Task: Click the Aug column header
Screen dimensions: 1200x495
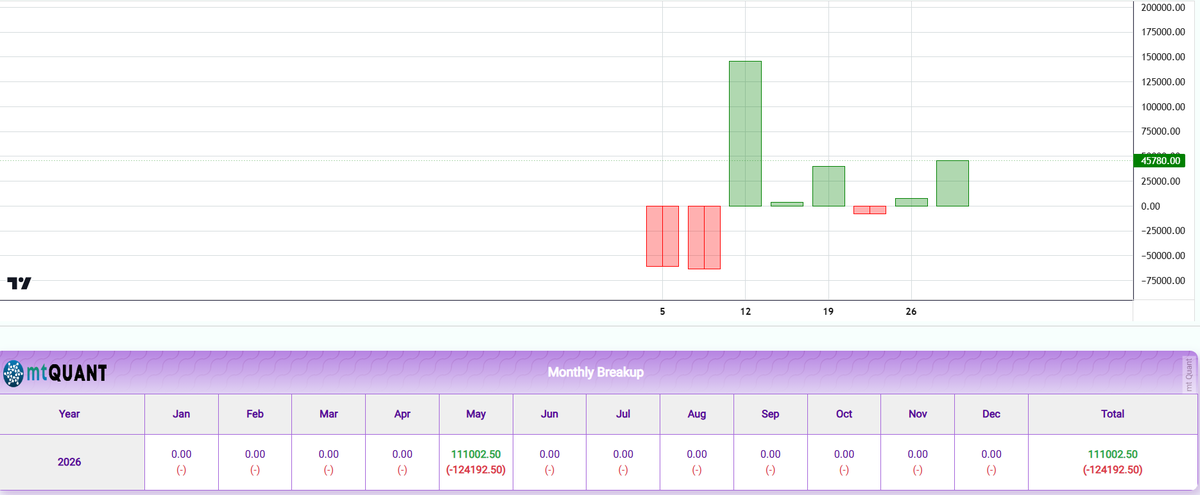Action: click(x=697, y=413)
